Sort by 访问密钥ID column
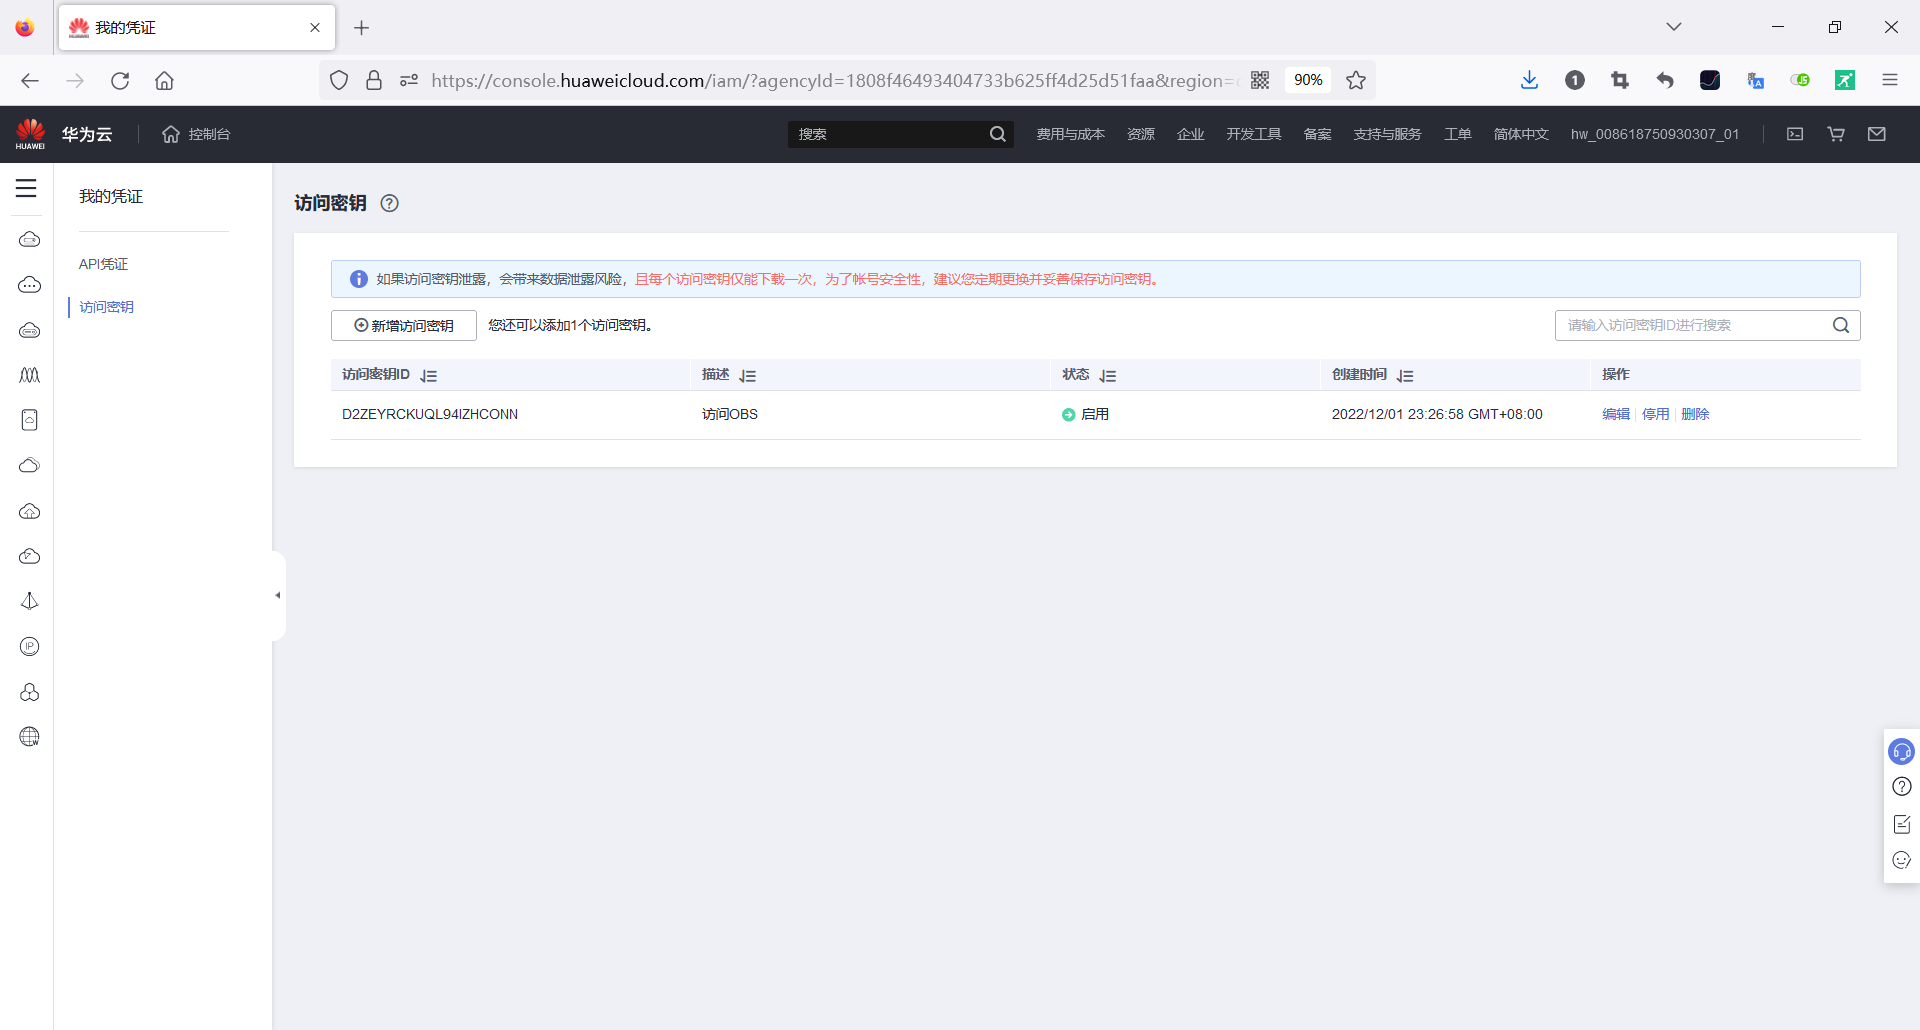 coord(429,376)
